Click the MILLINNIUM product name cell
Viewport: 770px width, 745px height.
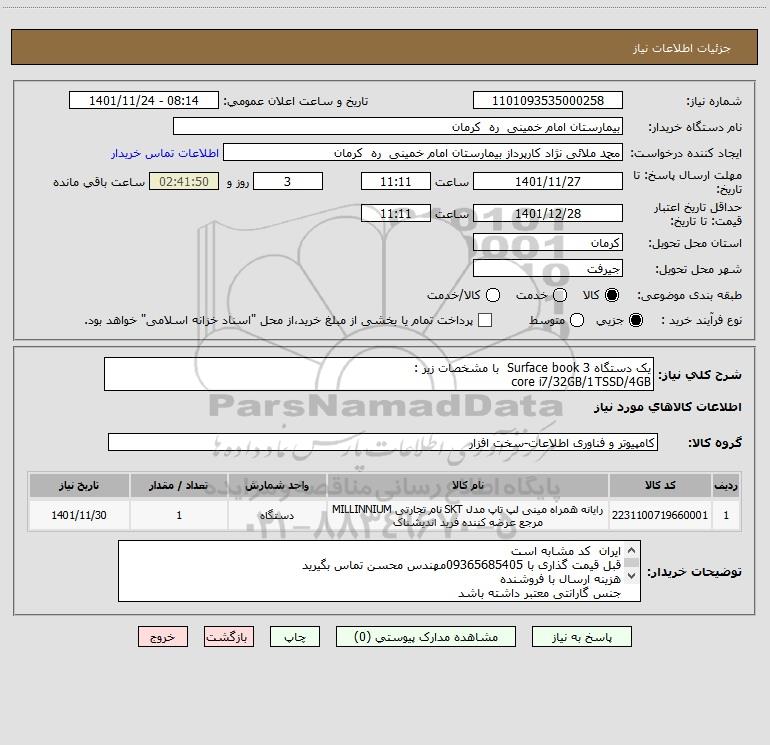click(x=468, y=515)
